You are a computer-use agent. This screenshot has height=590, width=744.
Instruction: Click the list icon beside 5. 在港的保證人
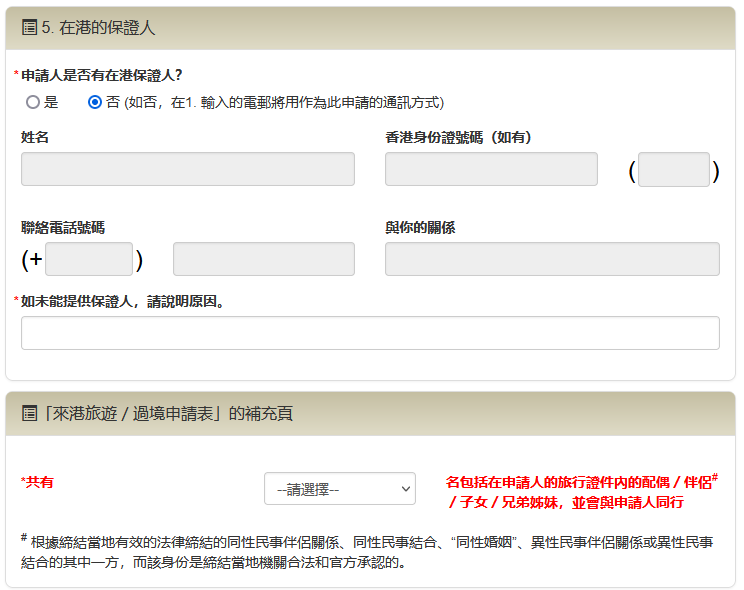[29, 28]
